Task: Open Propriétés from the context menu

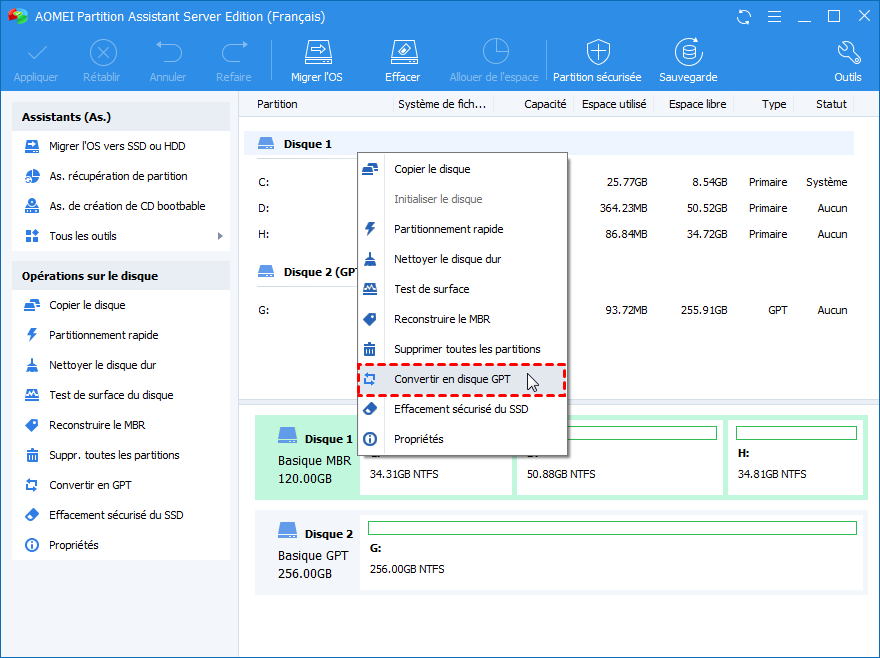Action: point(418,439)
